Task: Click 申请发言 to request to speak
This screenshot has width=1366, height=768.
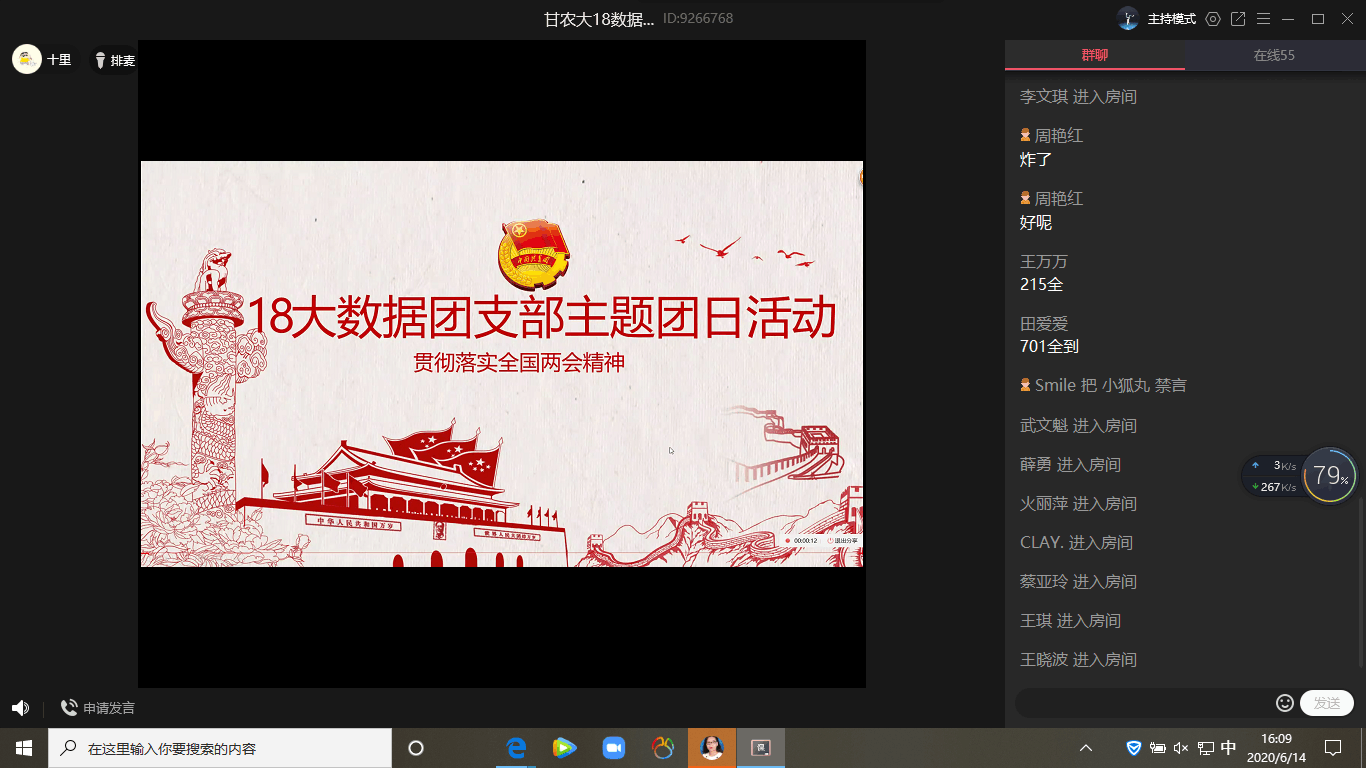Action: coord(98,708)
